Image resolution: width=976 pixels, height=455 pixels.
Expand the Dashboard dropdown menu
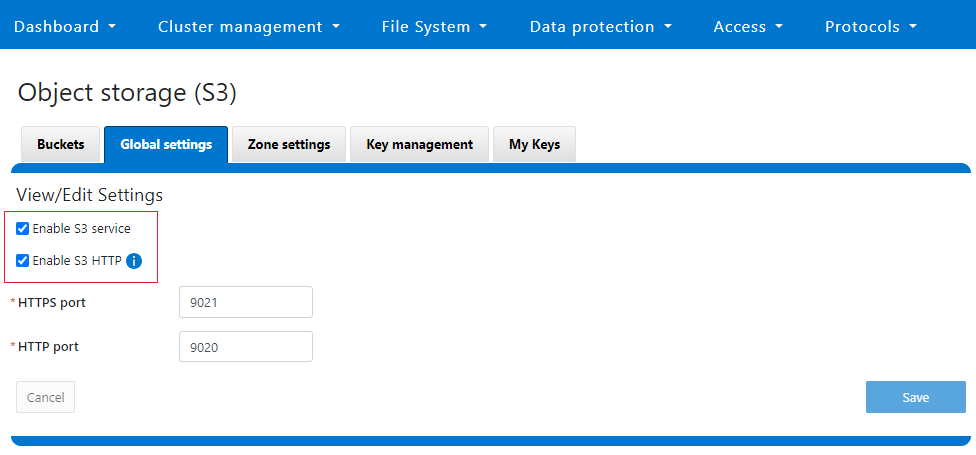pos(65,27)
